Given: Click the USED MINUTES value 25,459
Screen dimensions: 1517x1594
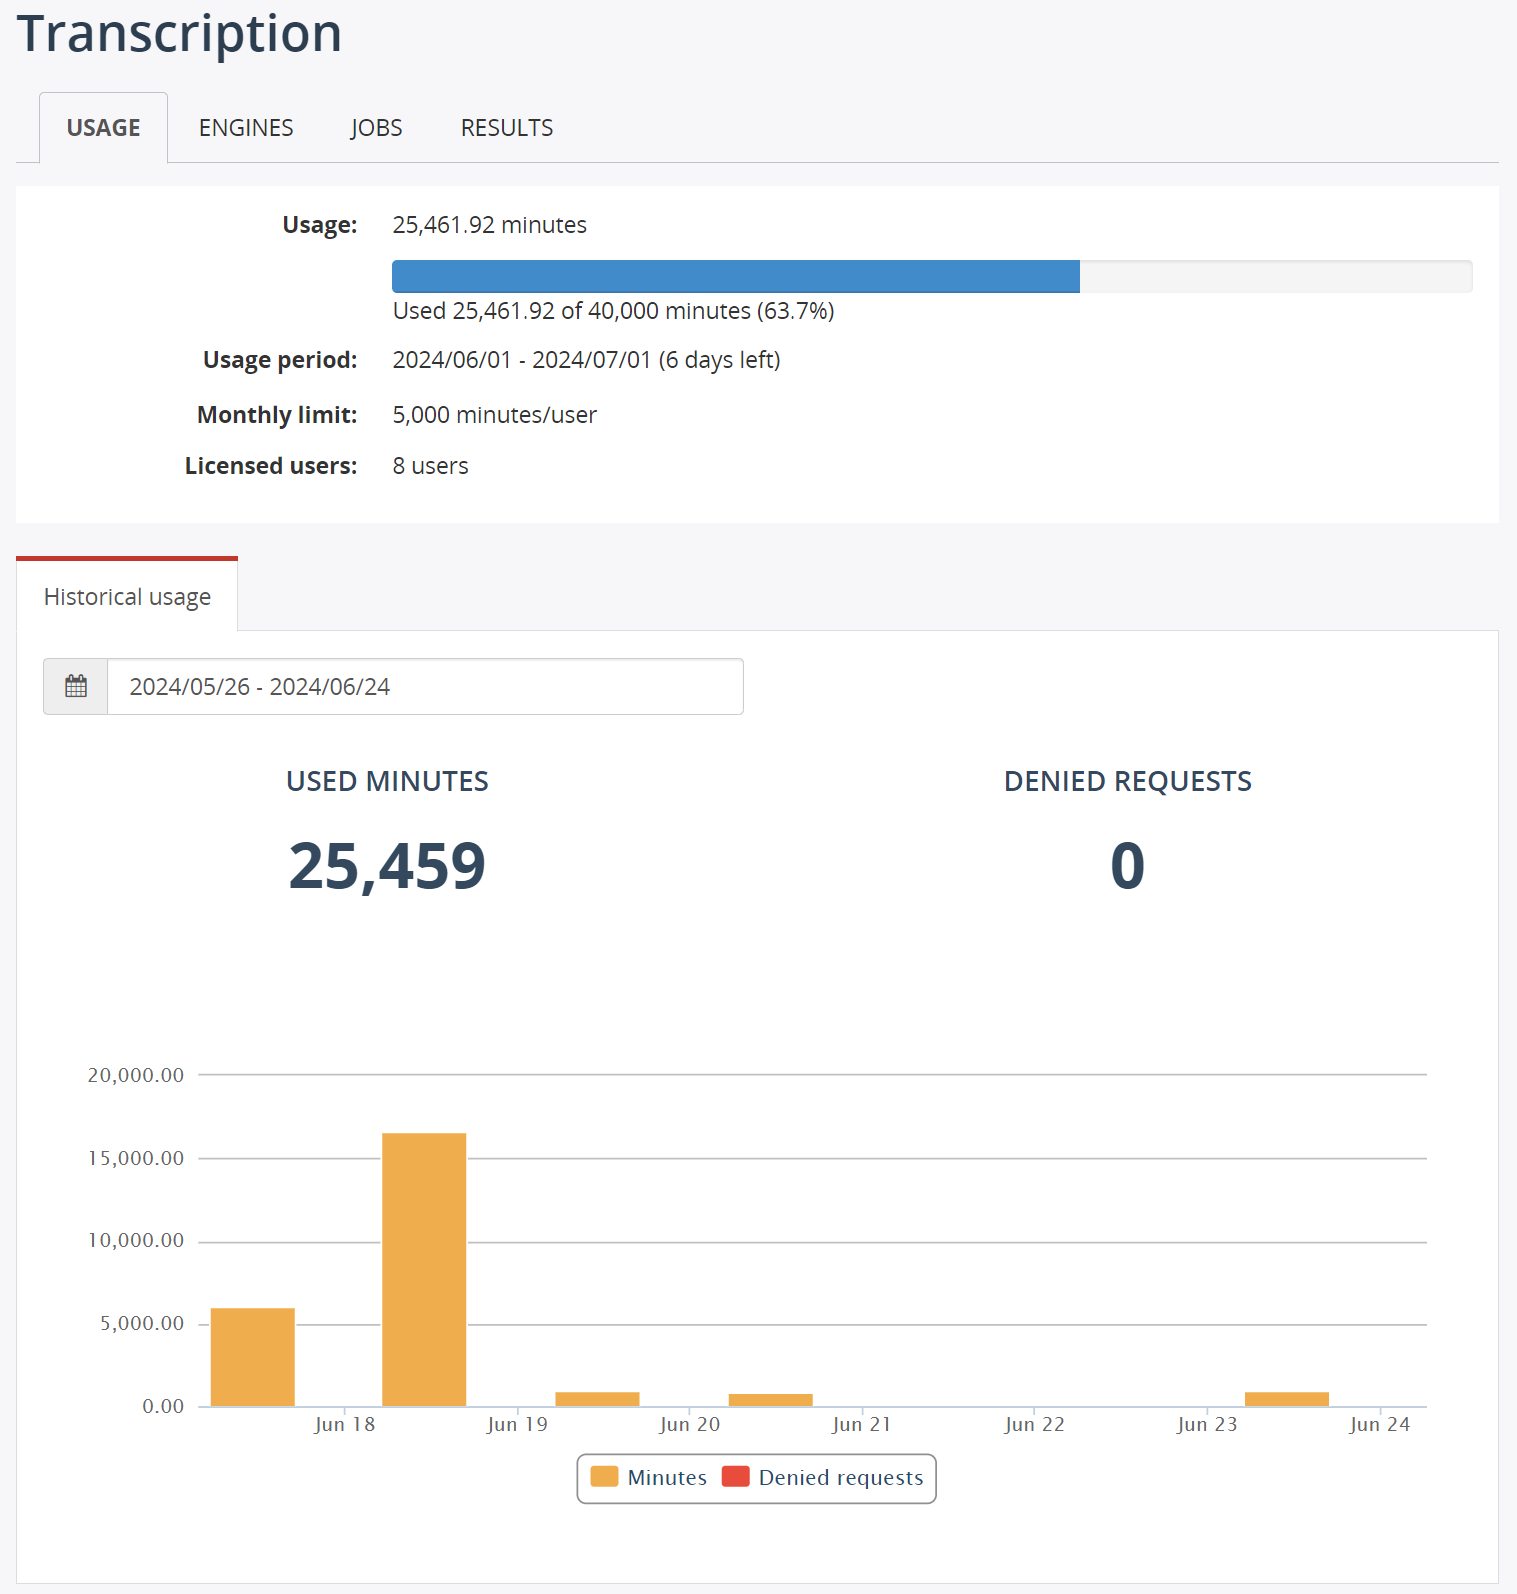Looking at the screenshot, I should [x=387, y=865].
